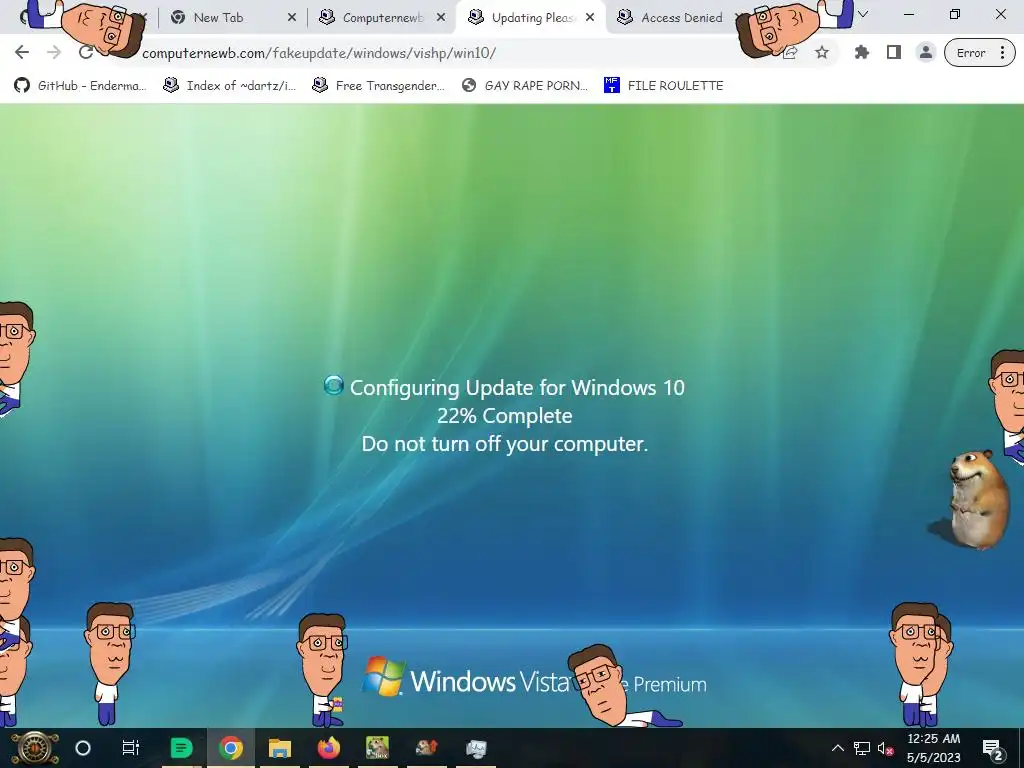The image size is (1024, 768).
Task: Reload the current page
Action: (86, 52)
